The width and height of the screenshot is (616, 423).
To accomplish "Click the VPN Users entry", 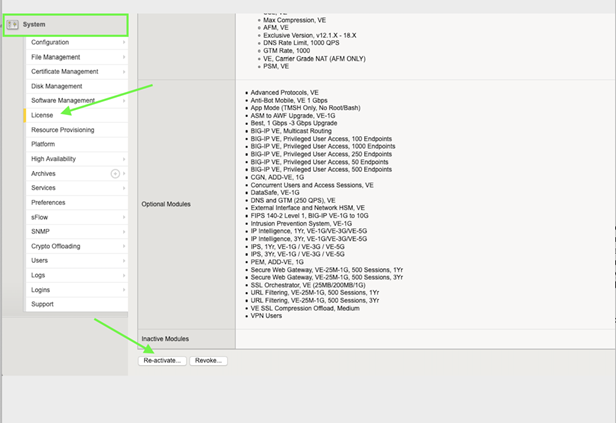I will (266, 316).
